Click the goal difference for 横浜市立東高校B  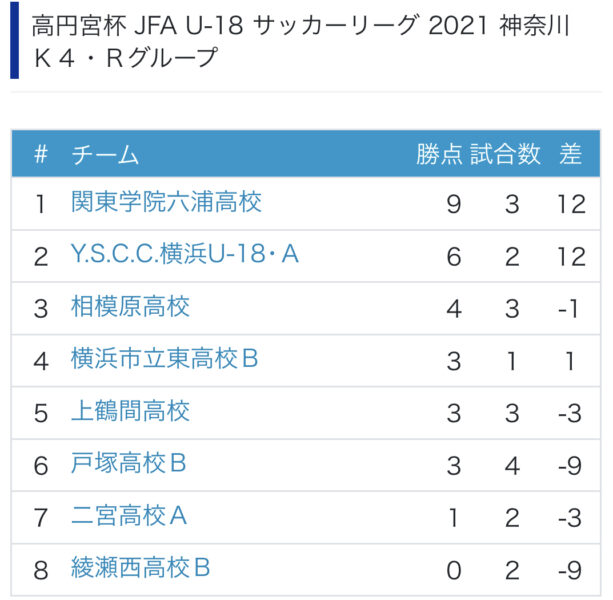[570, 360]
